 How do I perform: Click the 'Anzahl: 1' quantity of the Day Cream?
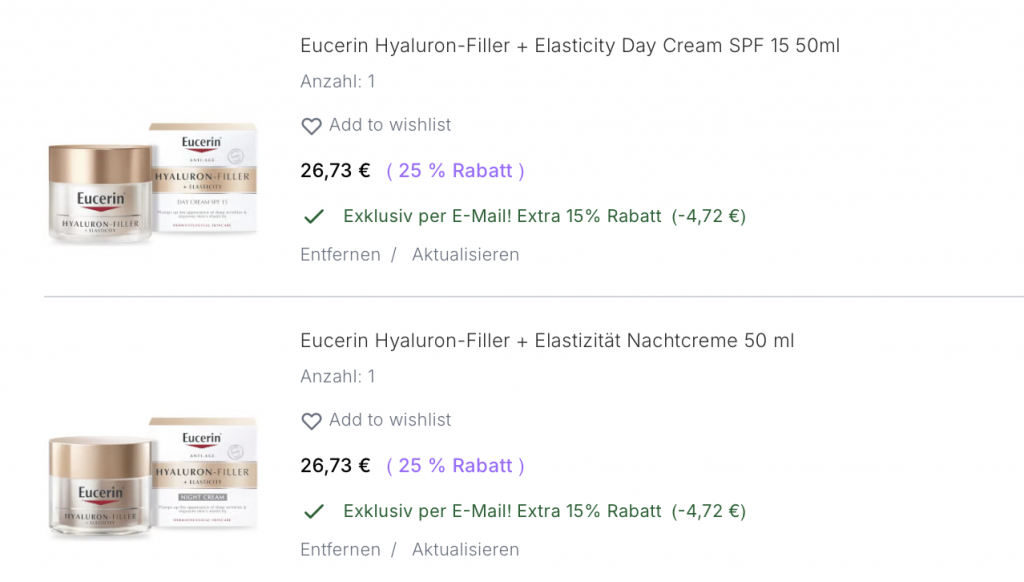tap(338, 82)
